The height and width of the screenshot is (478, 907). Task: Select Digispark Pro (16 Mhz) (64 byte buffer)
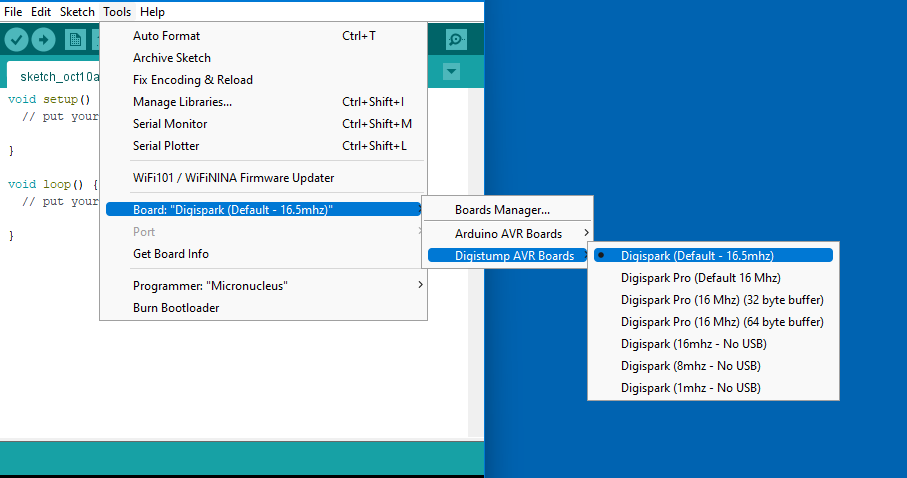tap(713, 322)
